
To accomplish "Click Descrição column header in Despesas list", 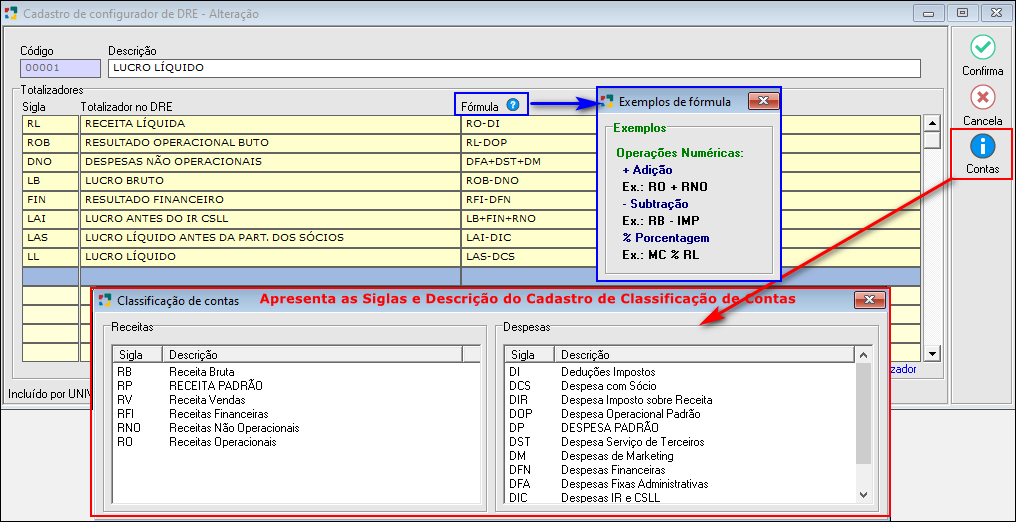I will pos(705,354).
